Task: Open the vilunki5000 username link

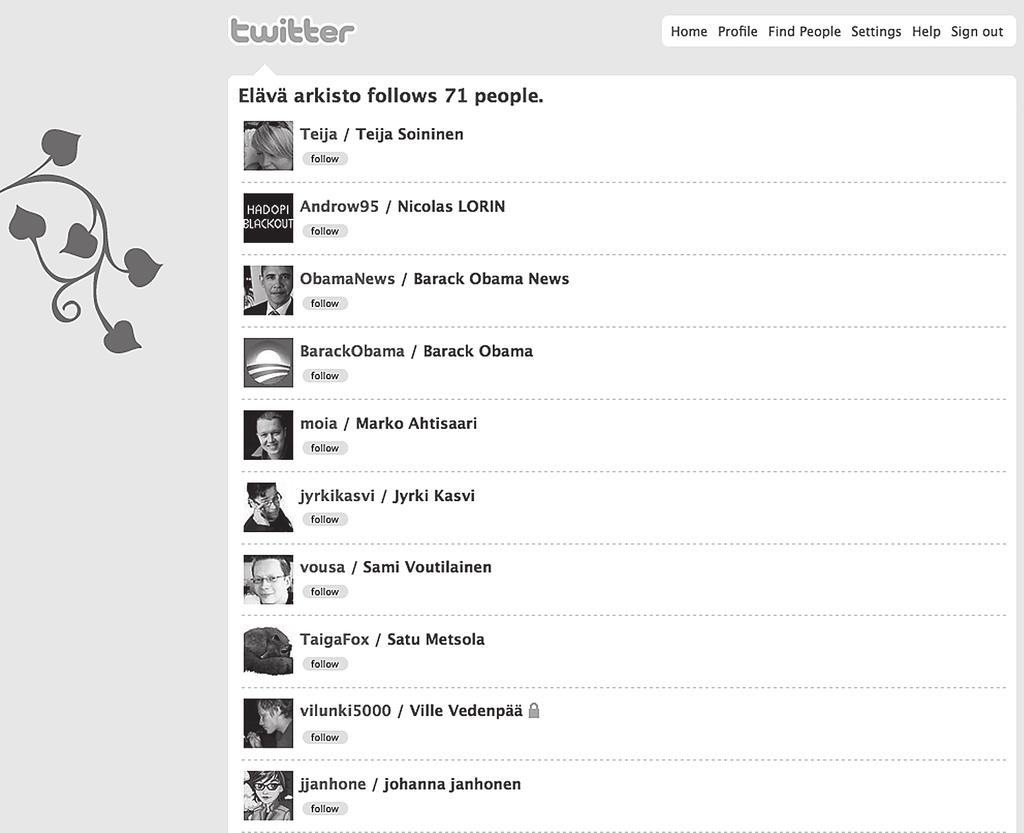Action: click(x=345, y=711)
